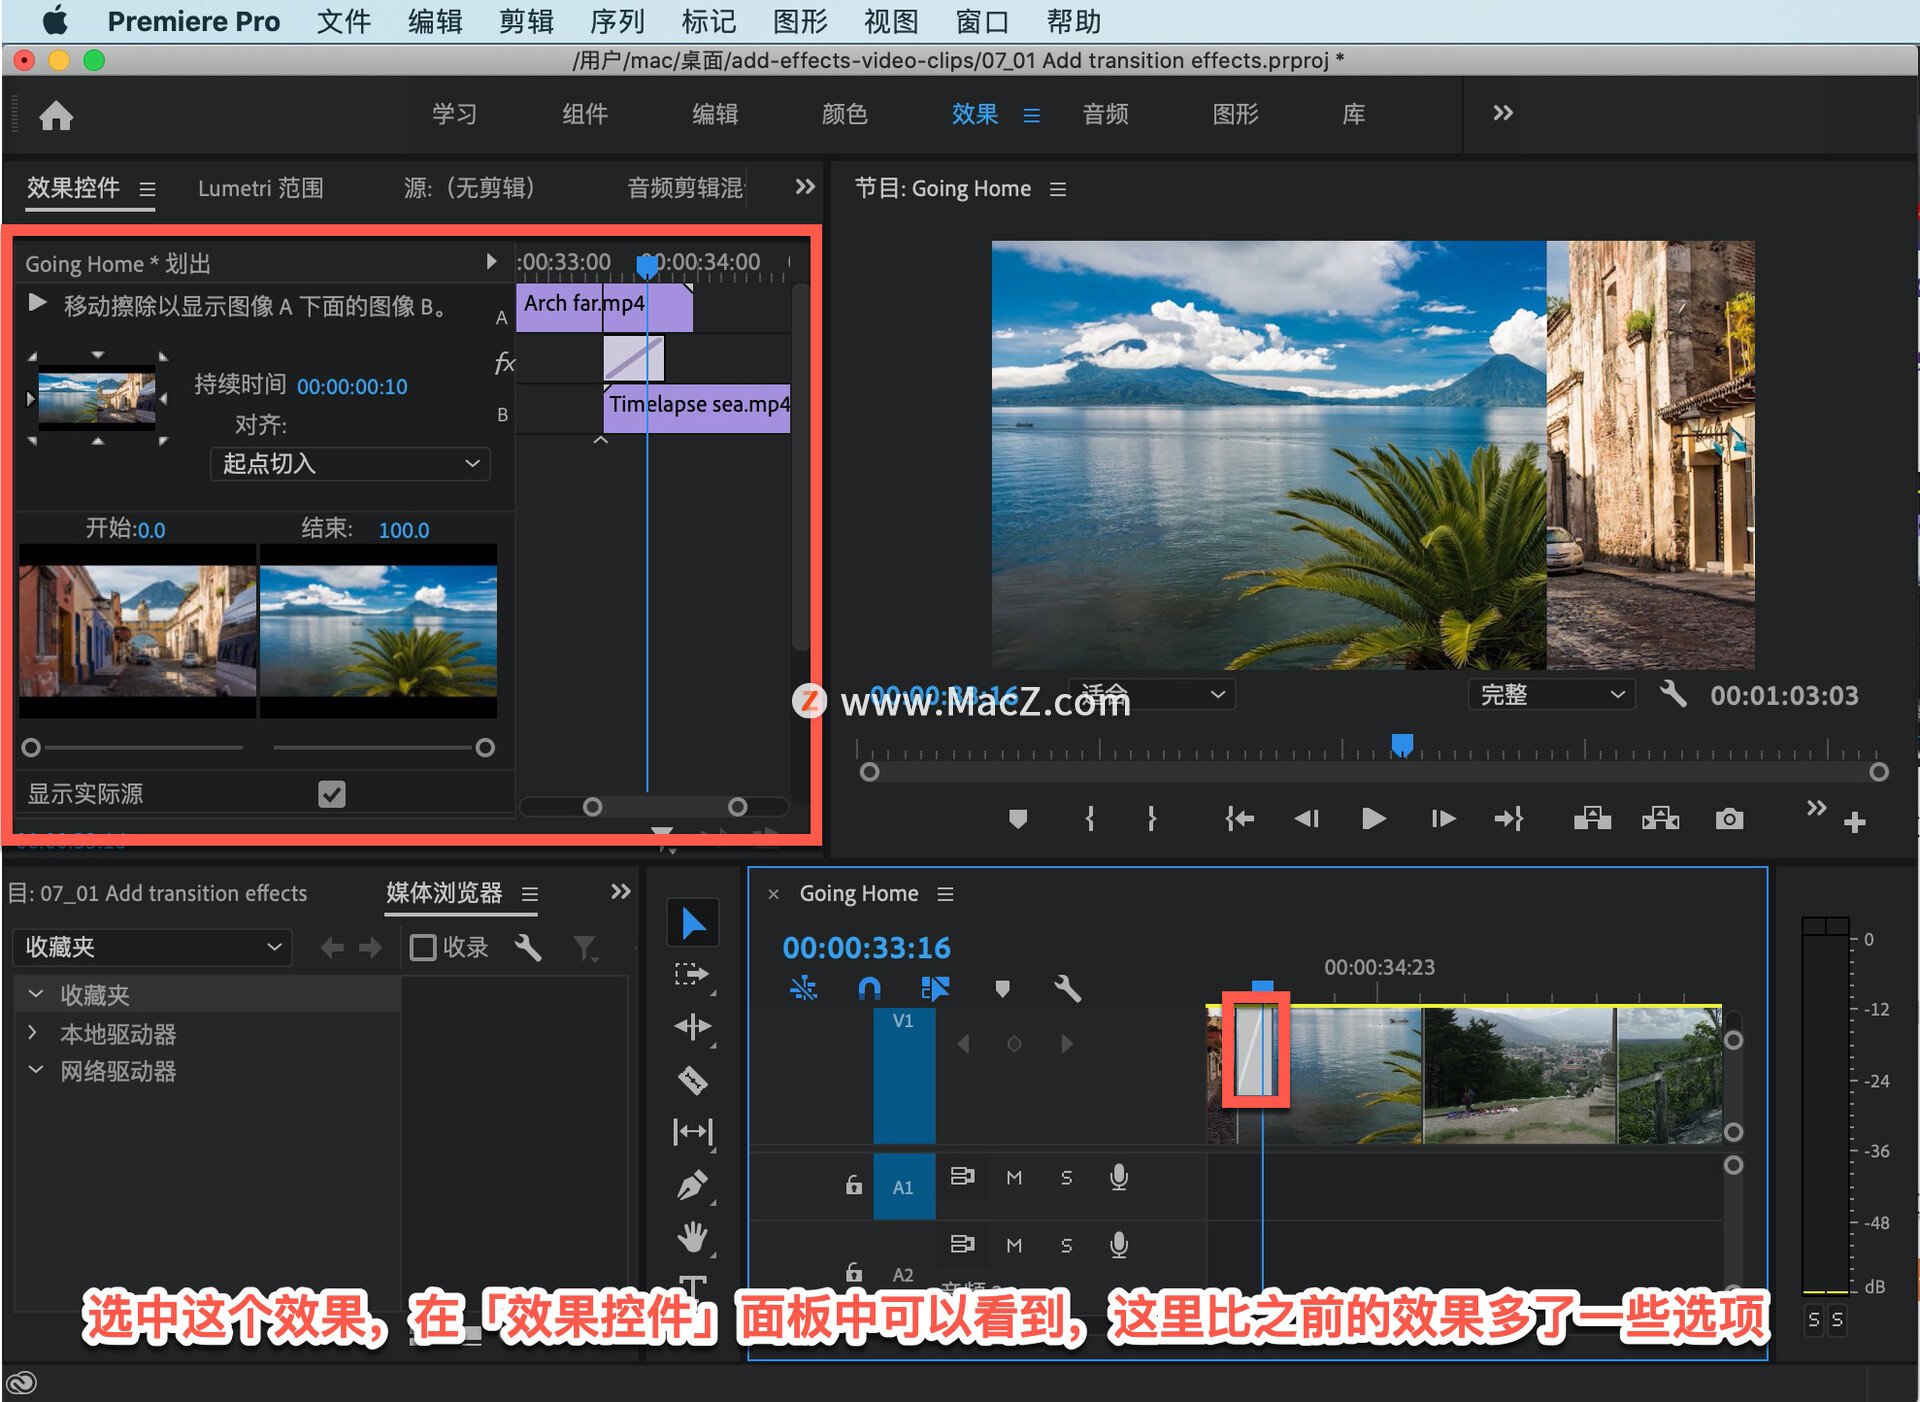Click the Lift button
The image size is (1920, 1402).
pyautogui.click(x=1592, y=819)
